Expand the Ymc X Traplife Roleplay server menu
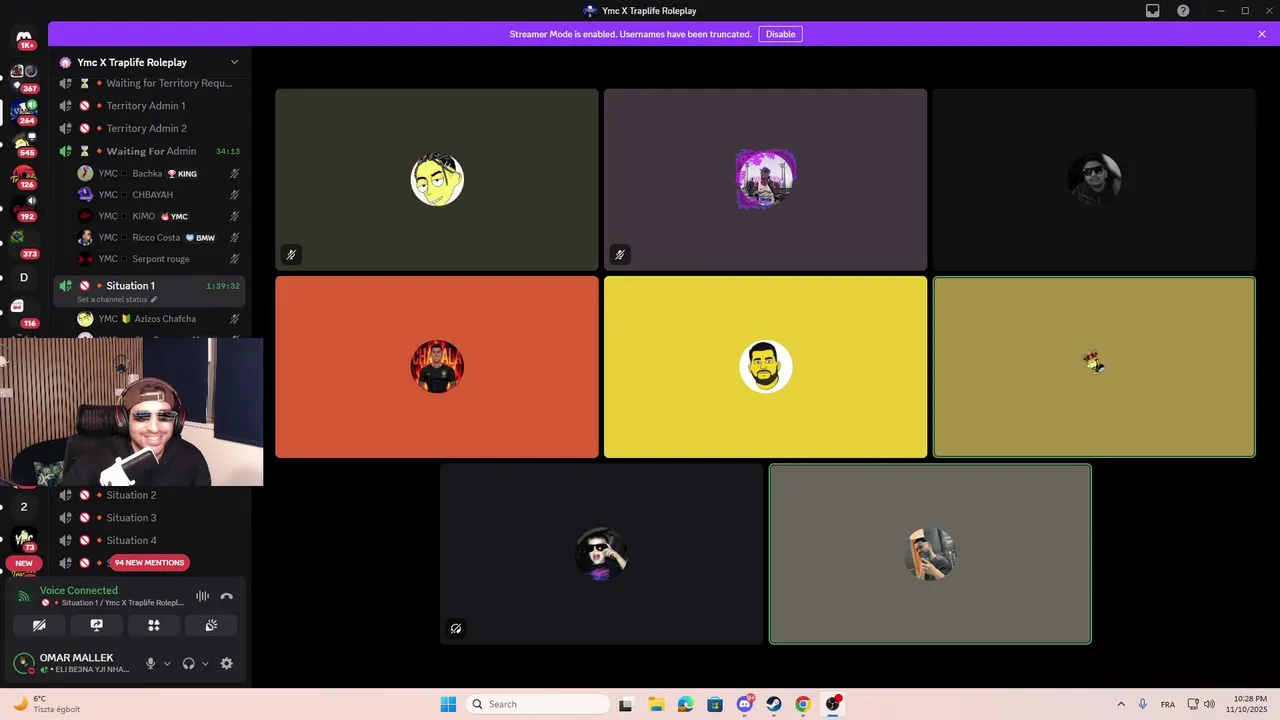This screenshot has height=720, width=1280. click(x=234, y=62)
